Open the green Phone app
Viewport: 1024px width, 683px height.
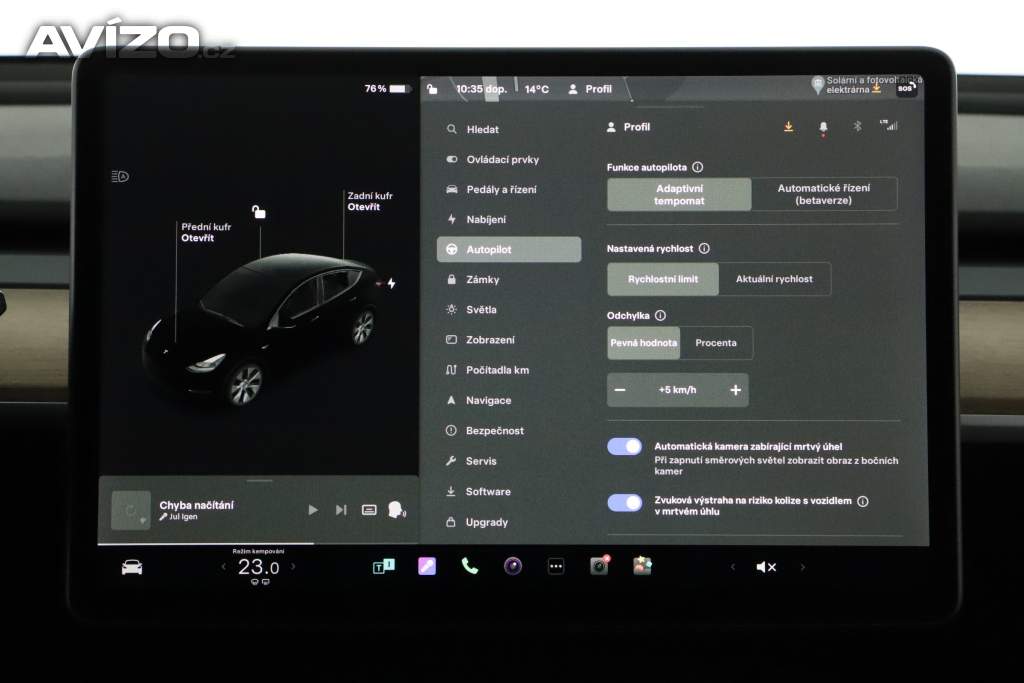[470, 566]
